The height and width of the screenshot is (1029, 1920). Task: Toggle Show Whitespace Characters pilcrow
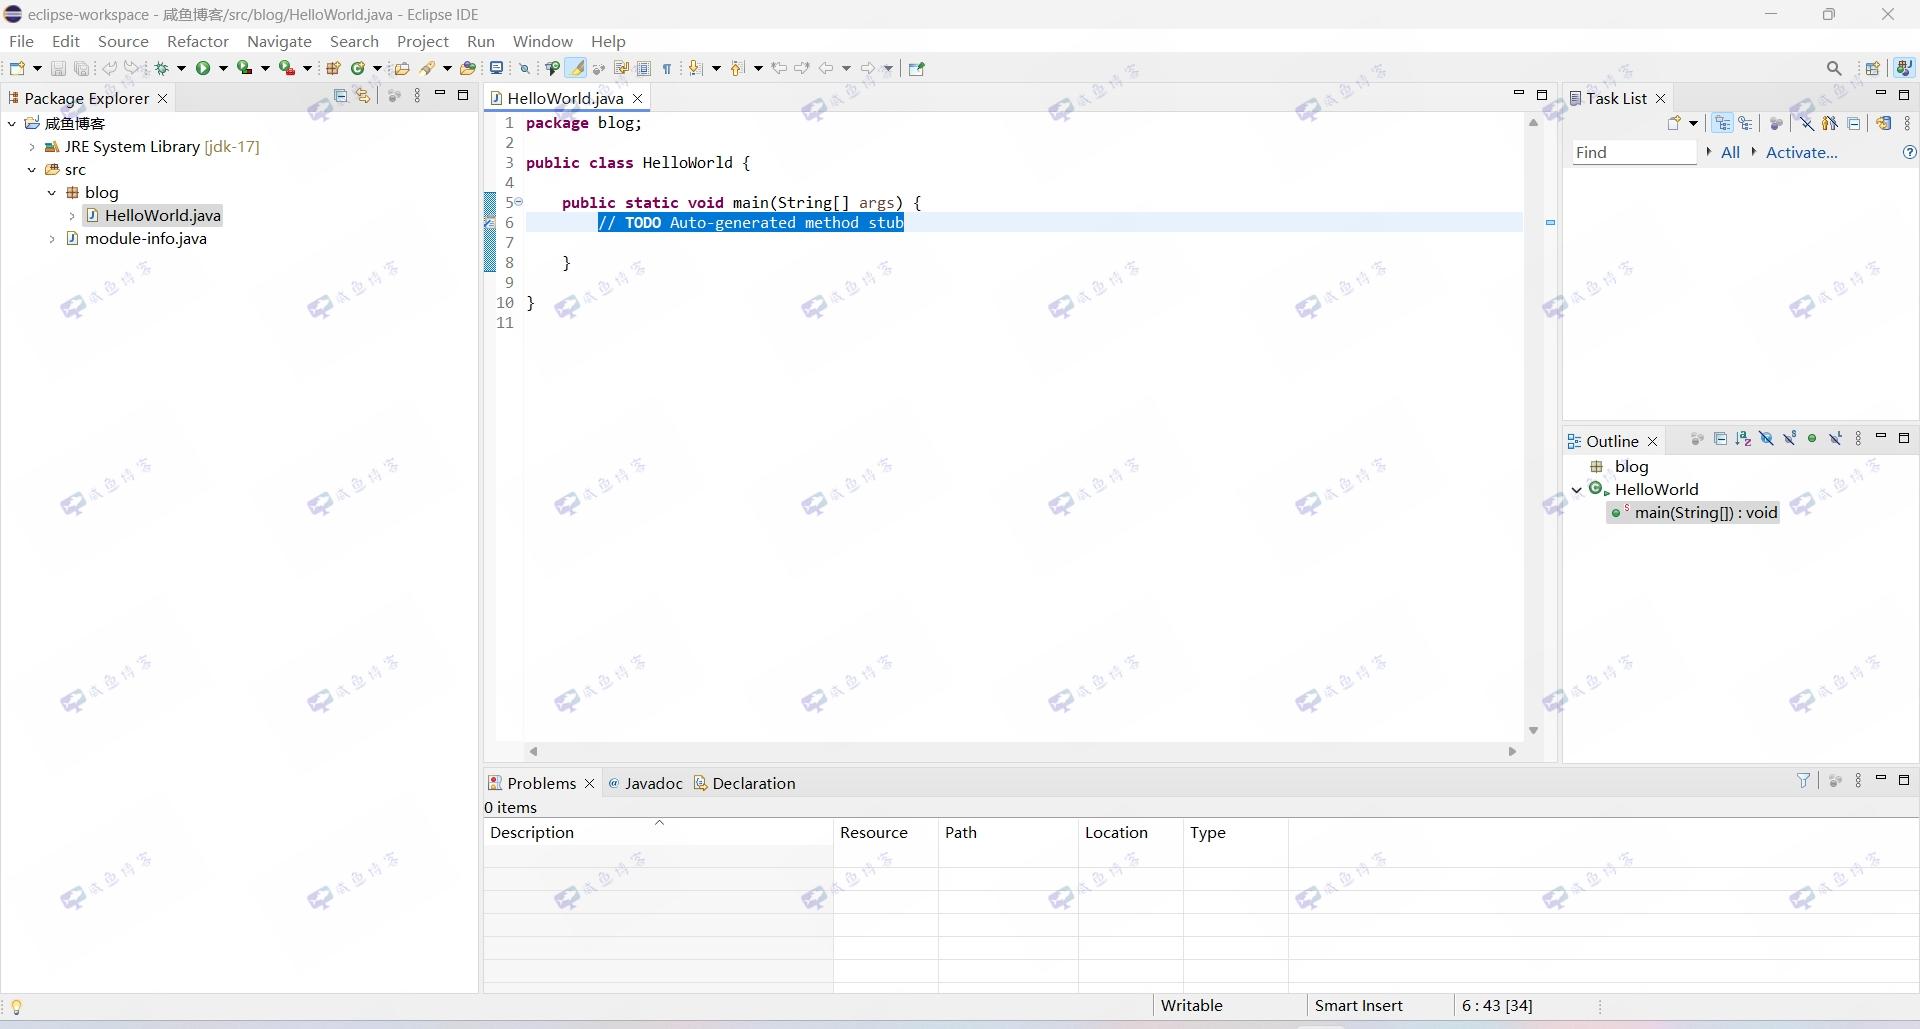[667, 68]
